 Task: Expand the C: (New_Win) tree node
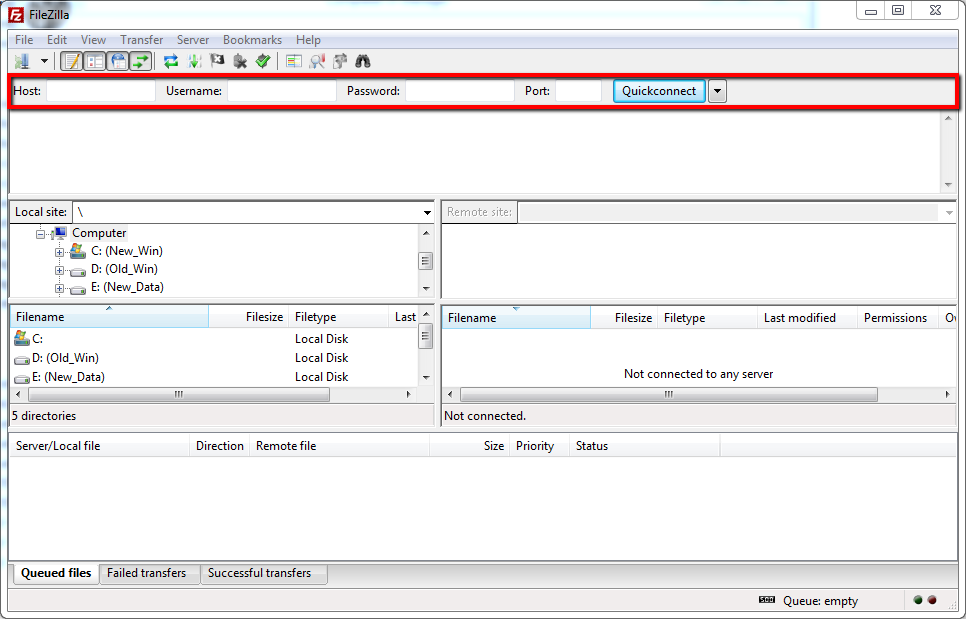coord(60,252)
